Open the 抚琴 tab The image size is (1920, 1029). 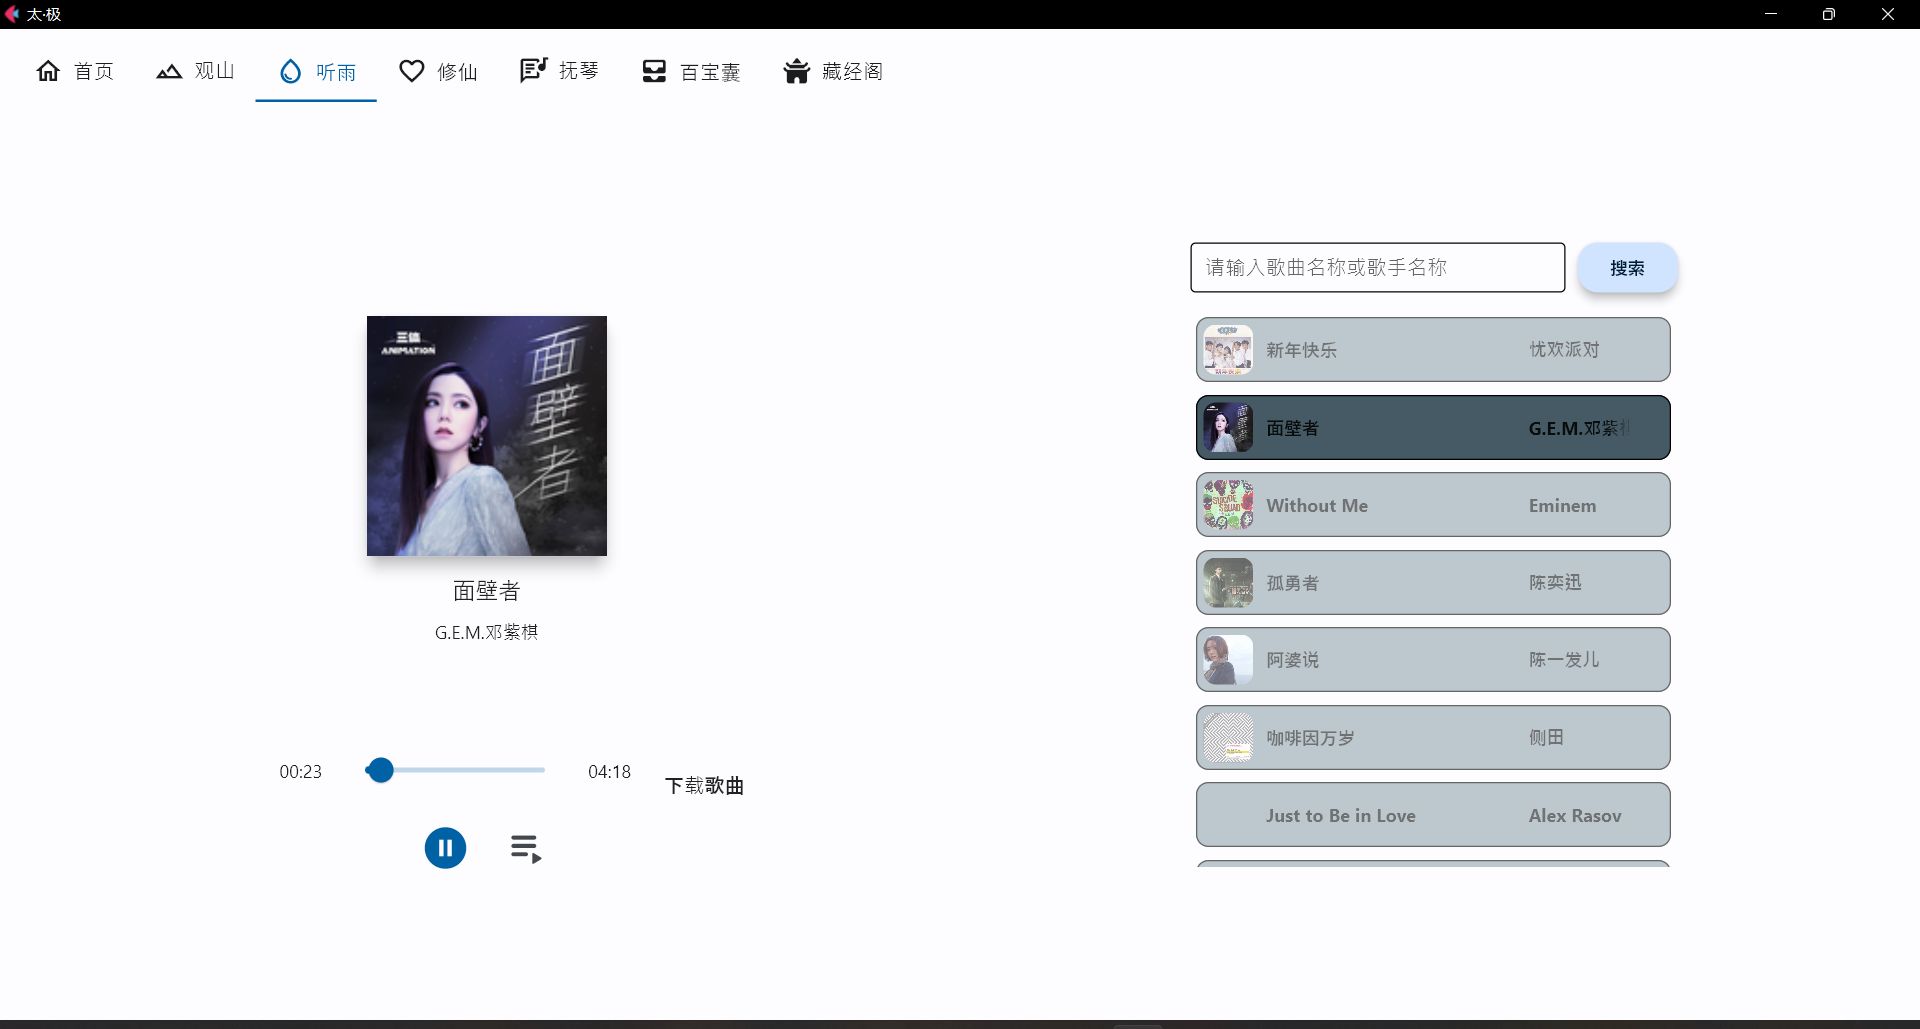pyautogui.click(x=559, y=71)
